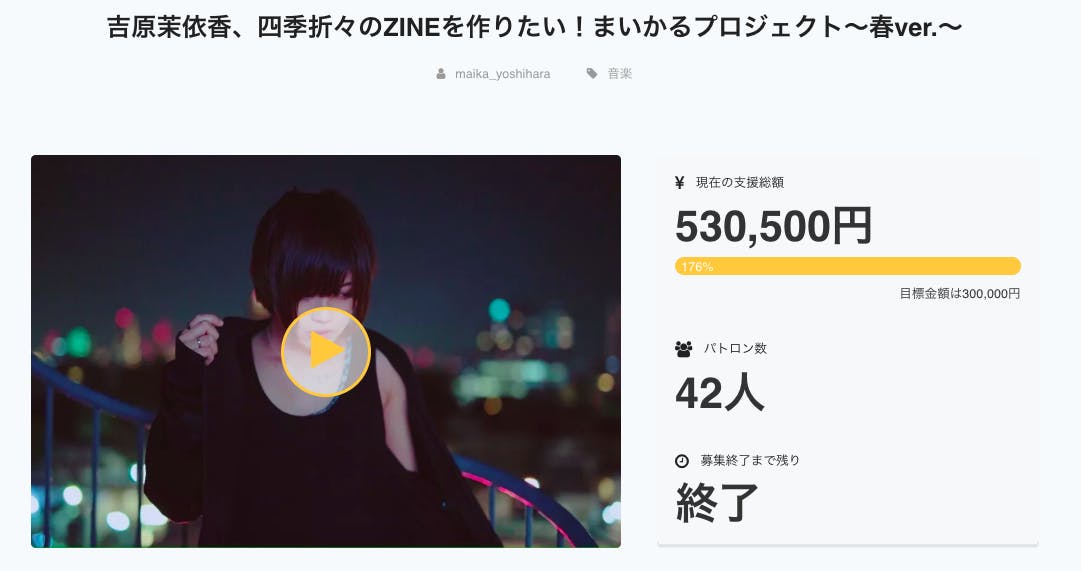The height and width of the screenshot is (571, 1081).
Task: Click the パトロン数 label
Action: pos(733,349)
